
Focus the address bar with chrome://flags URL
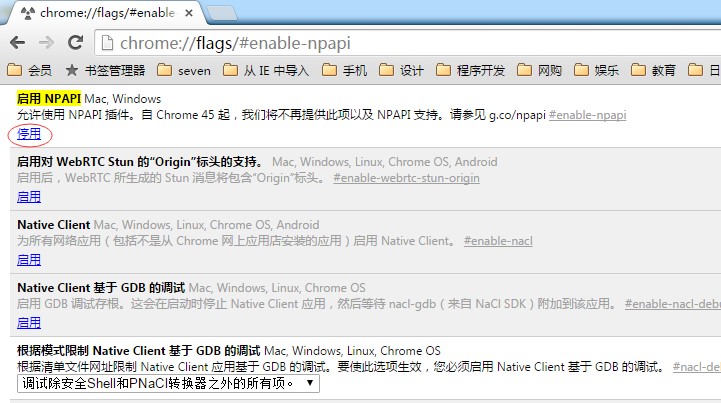409,43
